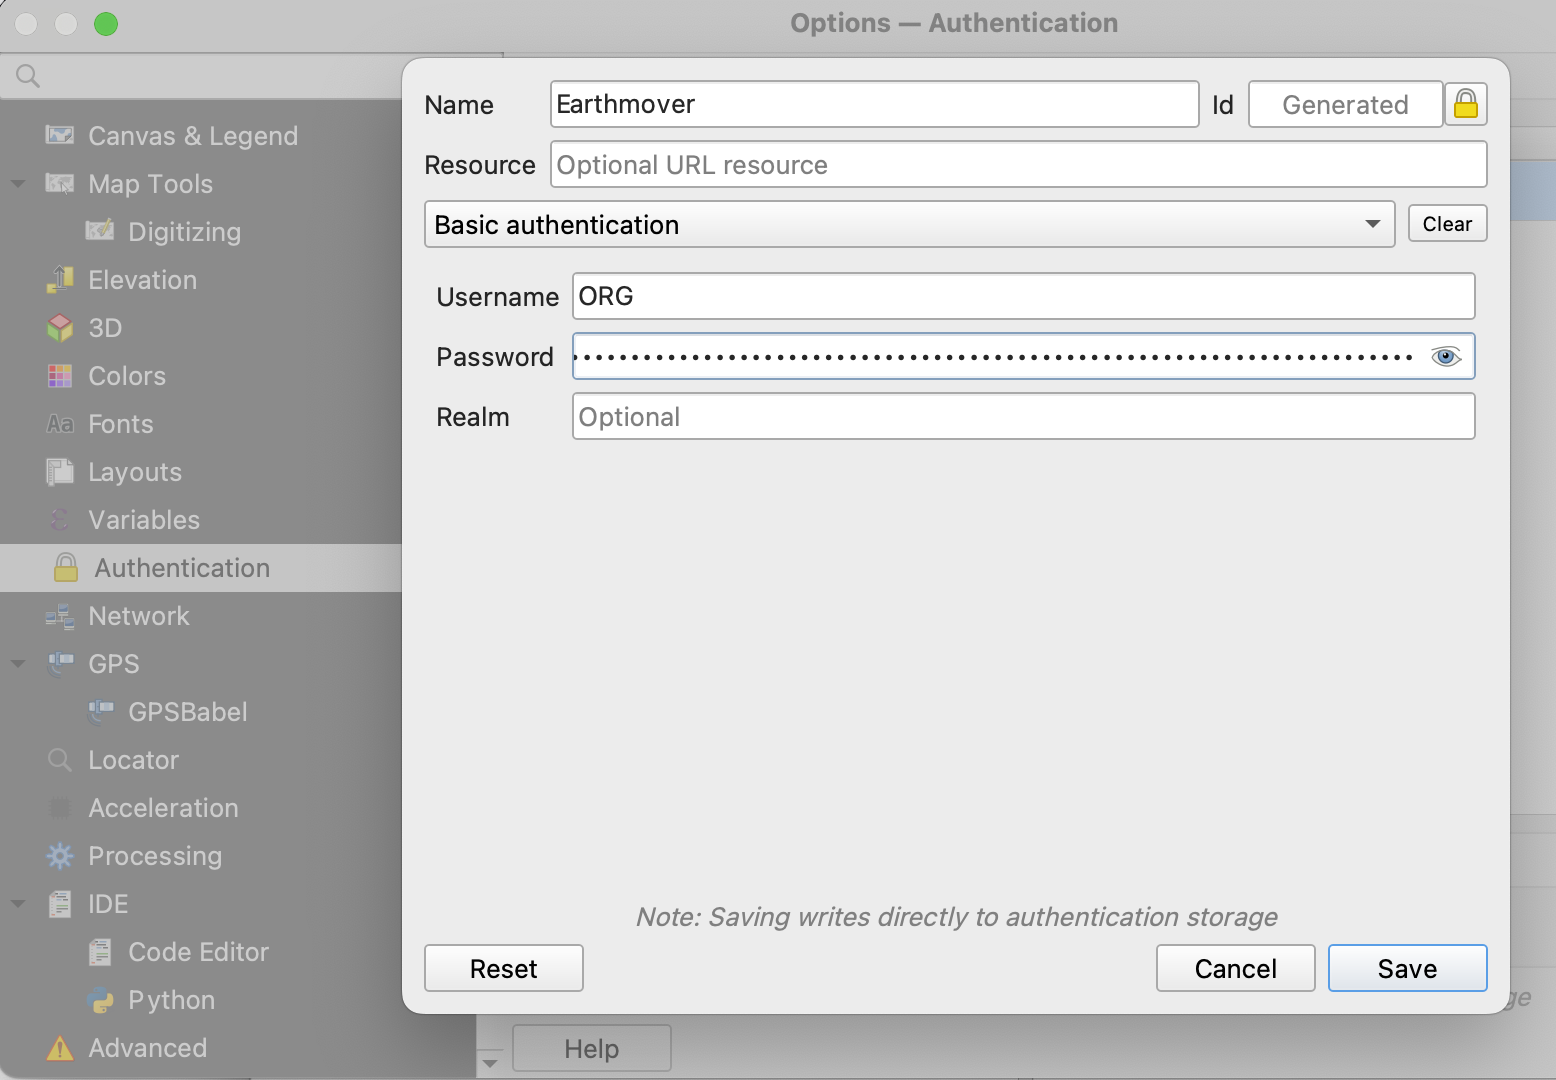Open the Layouts settings page
This screenshot has width=1556, height=1080.
(x=135, y=472)
